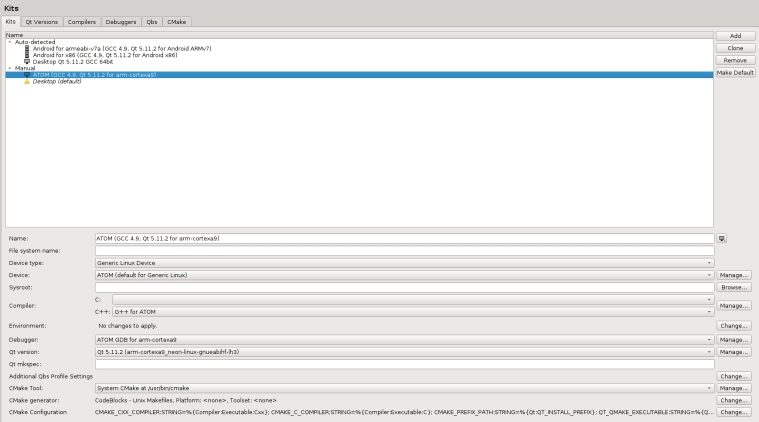Open the Qt version dropdown
Image resolution: width=759 pixels, height=422 pixels.
403,352
